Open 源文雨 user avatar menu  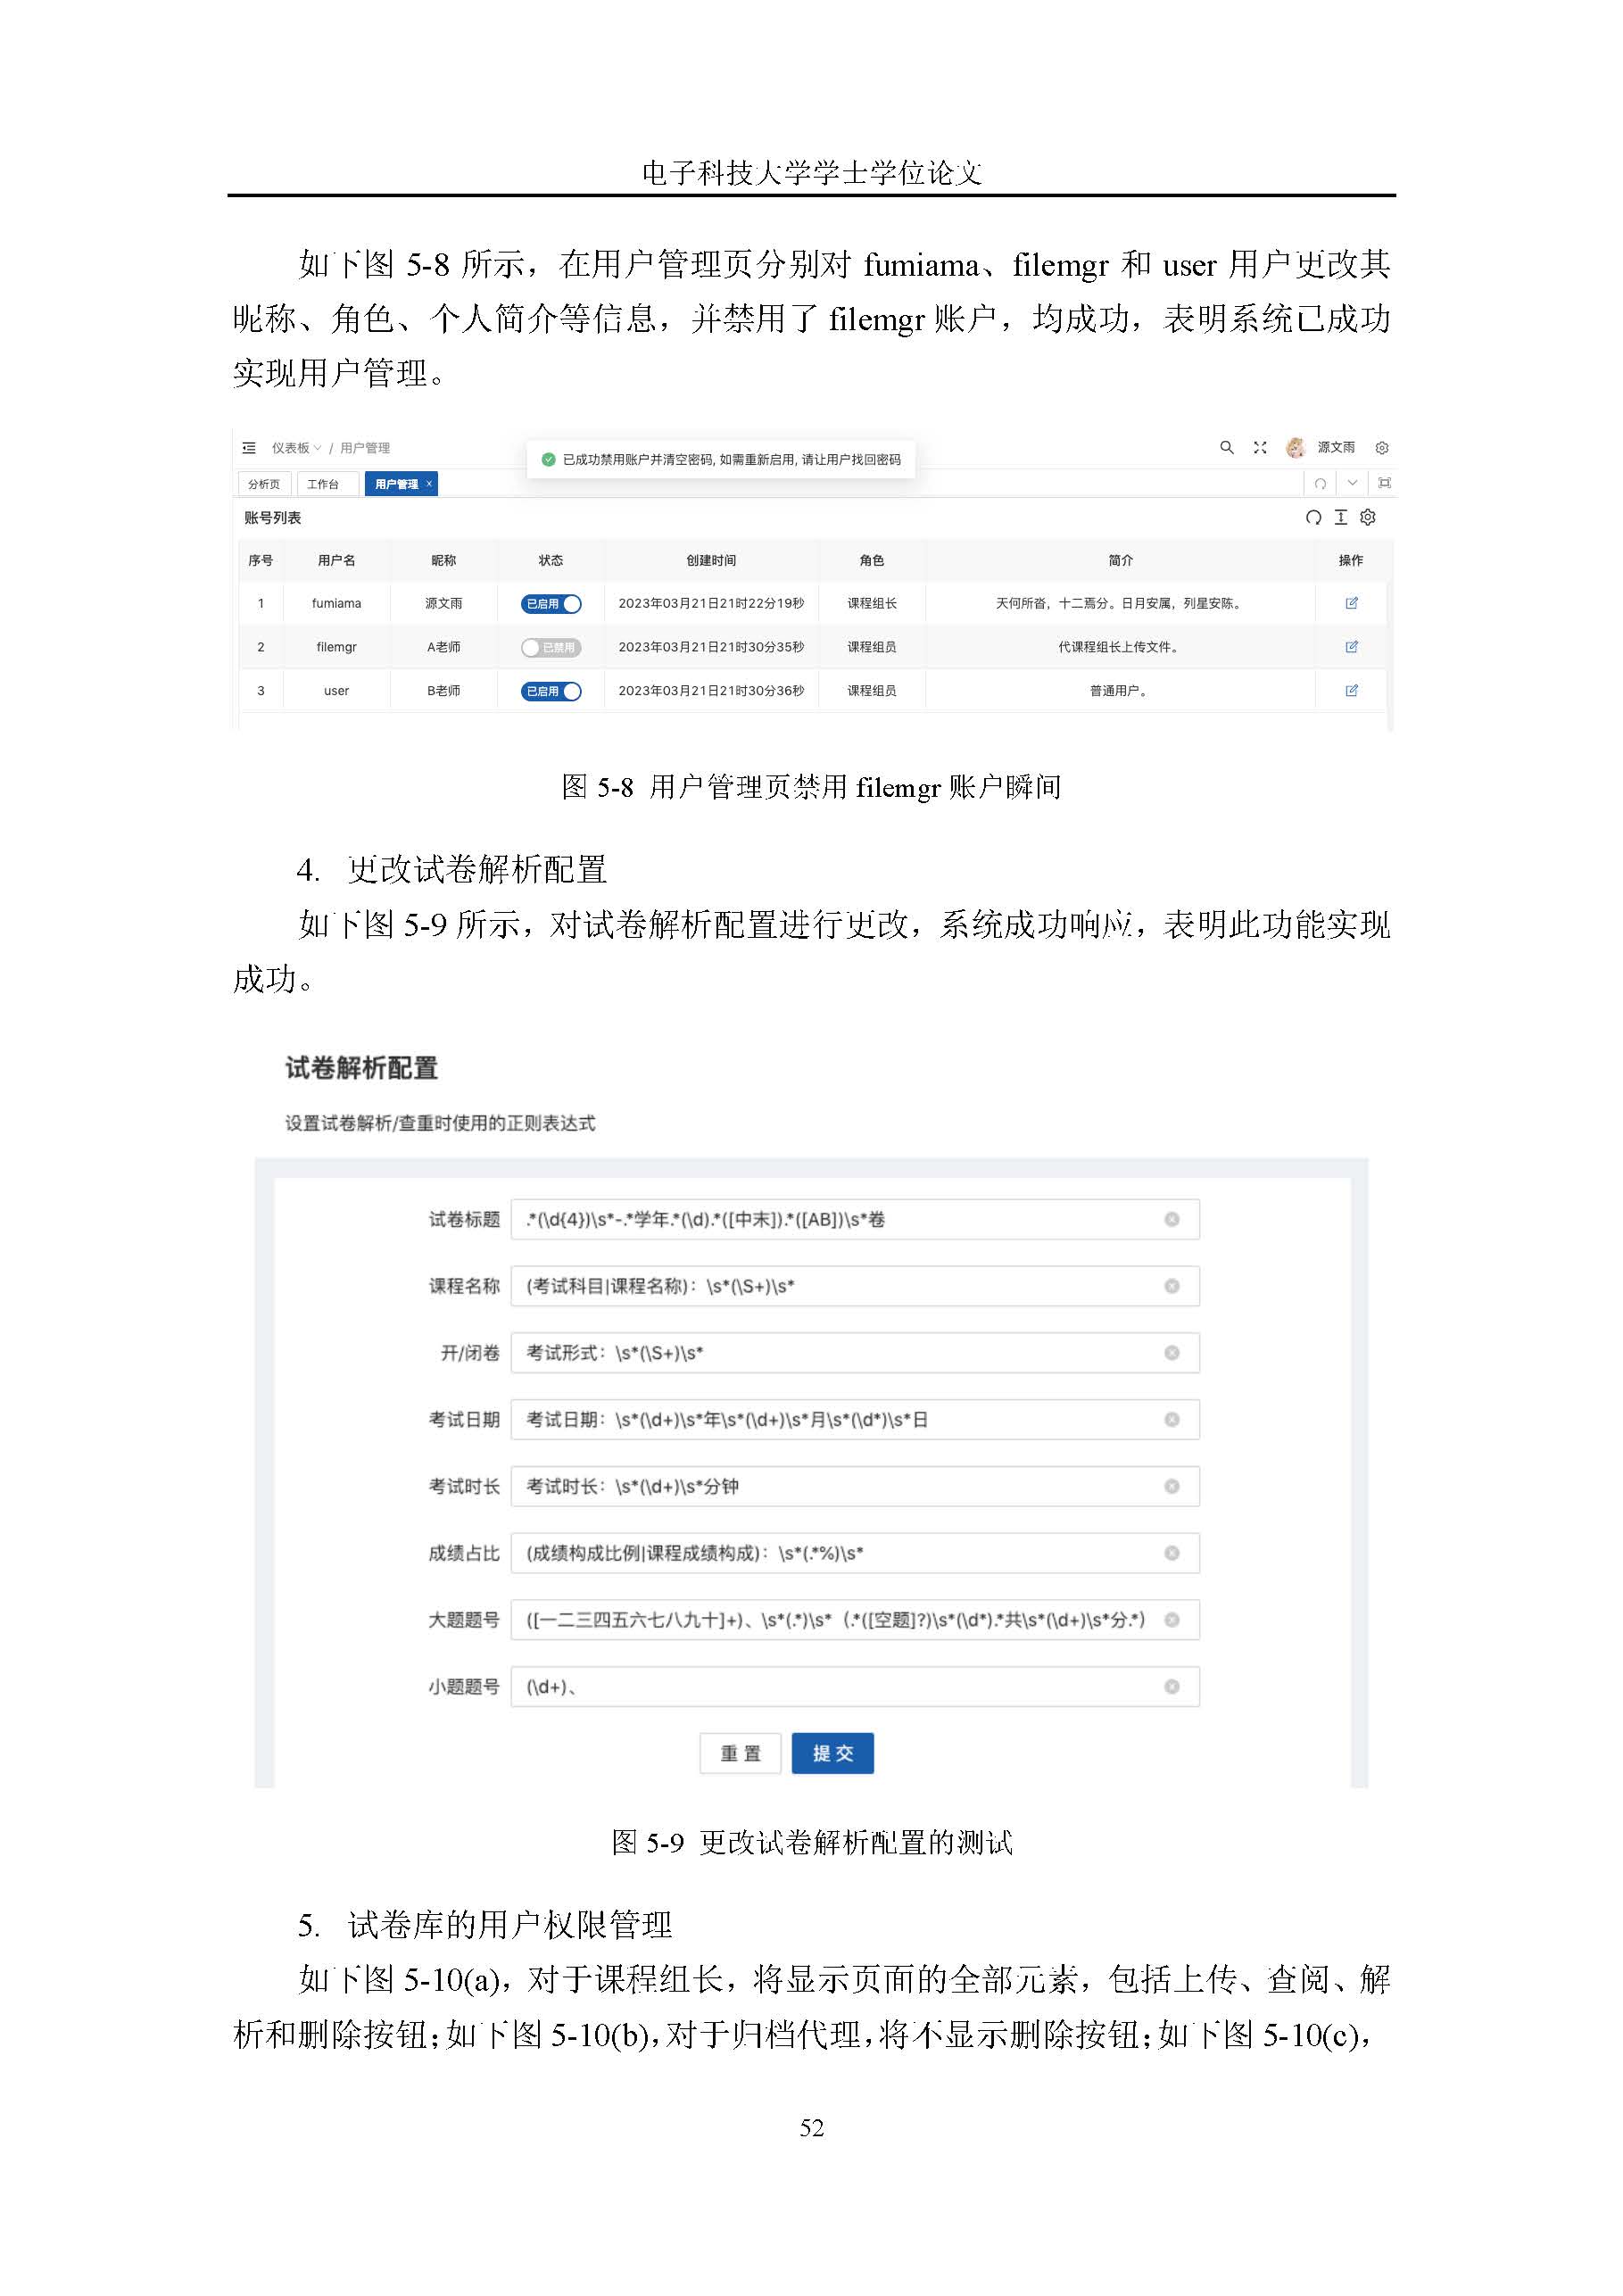[1321, 447]
